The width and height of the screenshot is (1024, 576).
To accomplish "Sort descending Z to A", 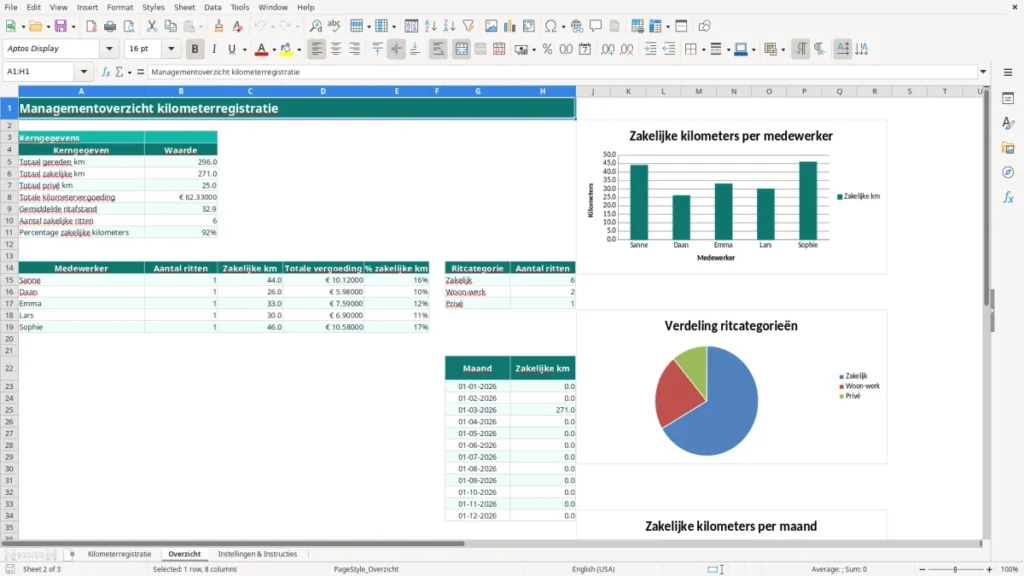I will click(449, 26).
